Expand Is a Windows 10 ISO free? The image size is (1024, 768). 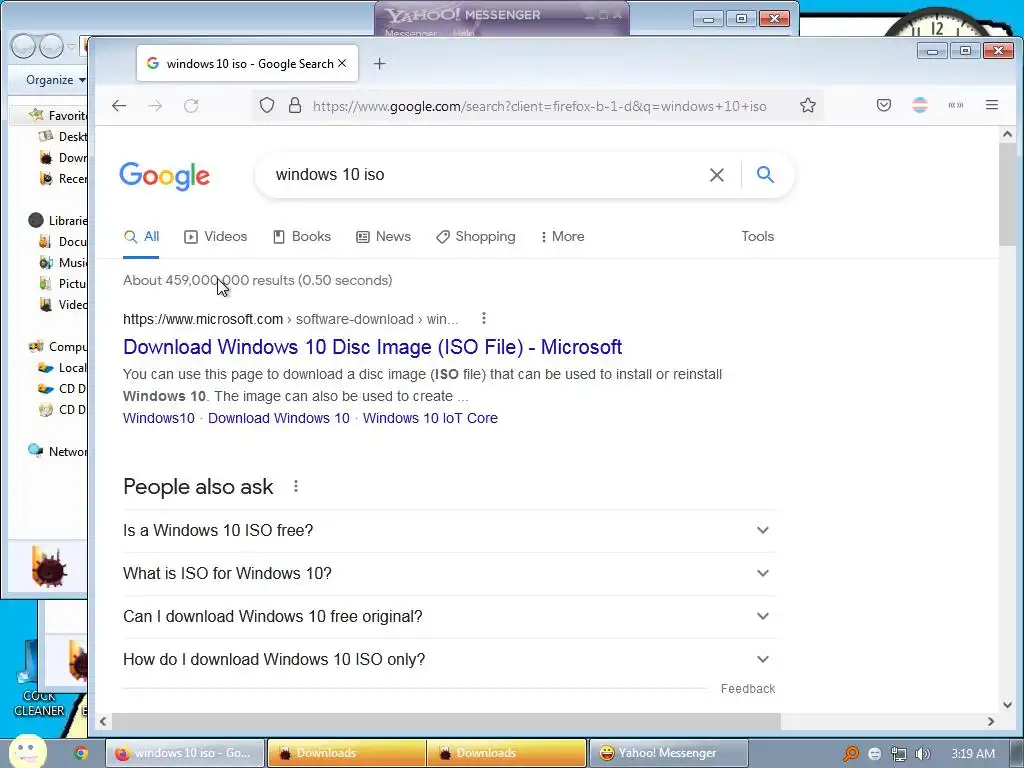pyautogui.click(x=449, y=530)
